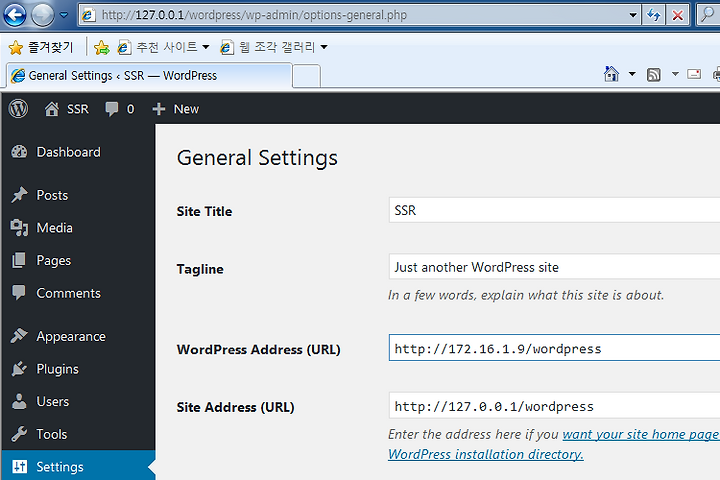Click the browser Forward arrow button
Screen dimensions: 720x480
click(x=43, y=15)
